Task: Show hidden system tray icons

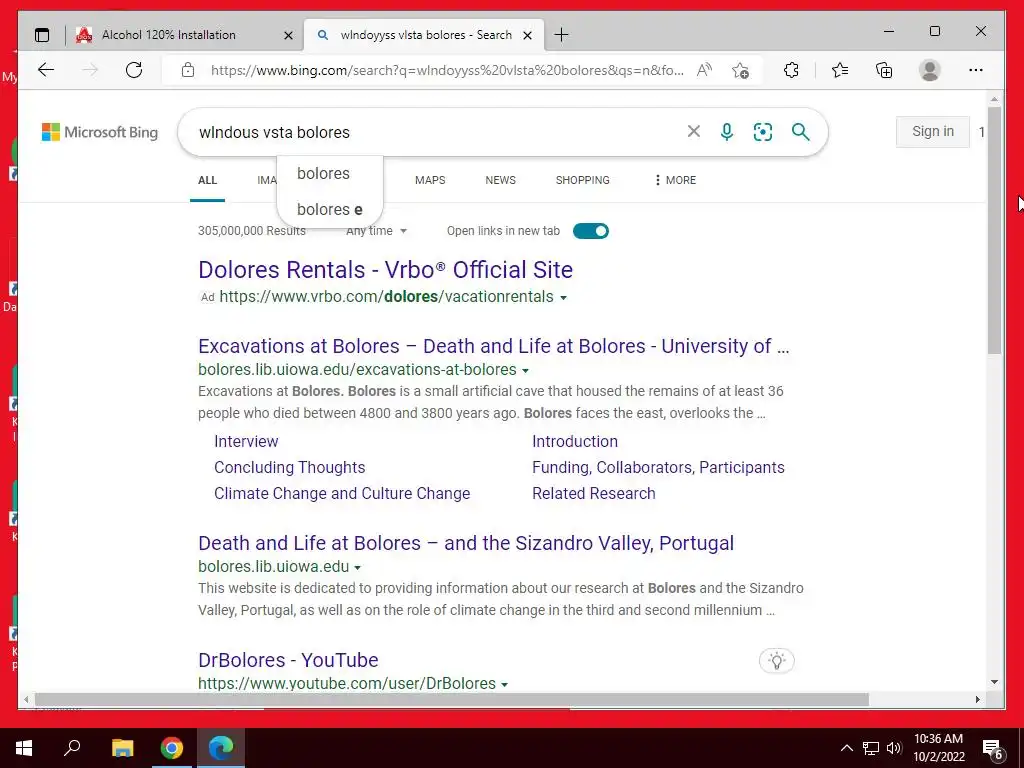Action: point(846,748)
